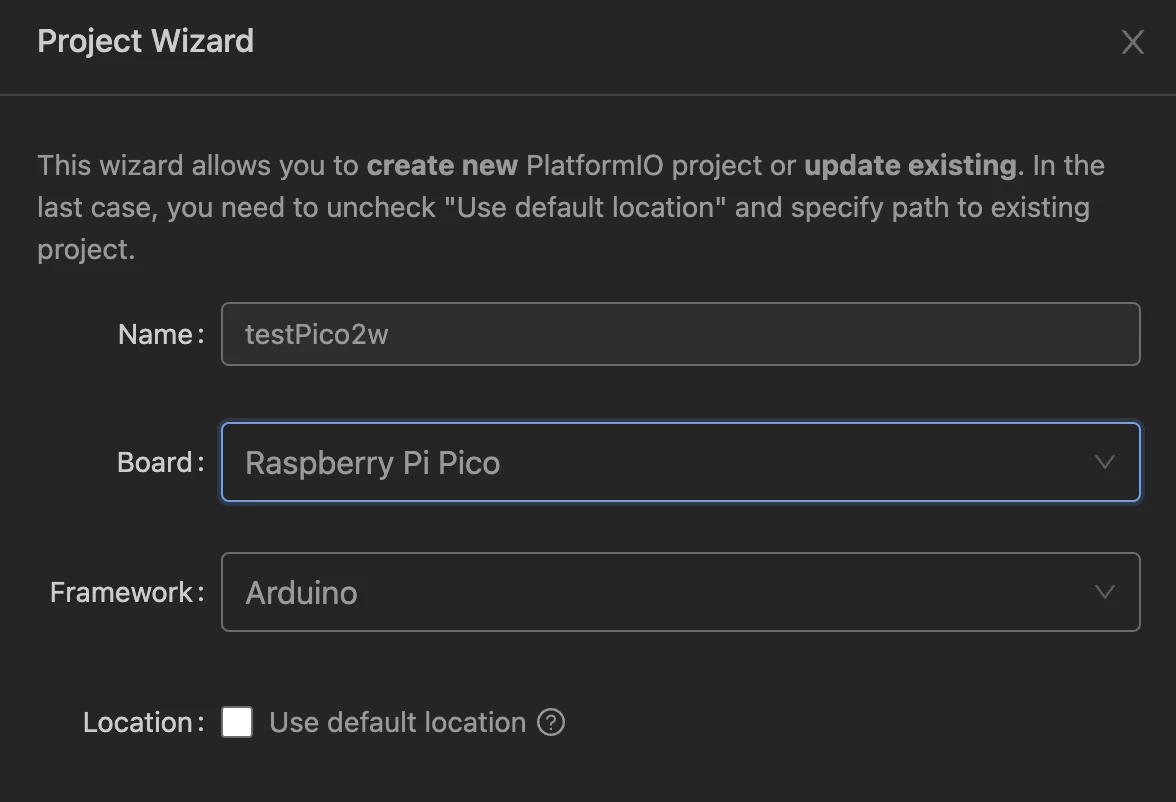Viewport: 1176px width, 802px height.
Task: Click the Name label
Action: click(x=159, y=334)
